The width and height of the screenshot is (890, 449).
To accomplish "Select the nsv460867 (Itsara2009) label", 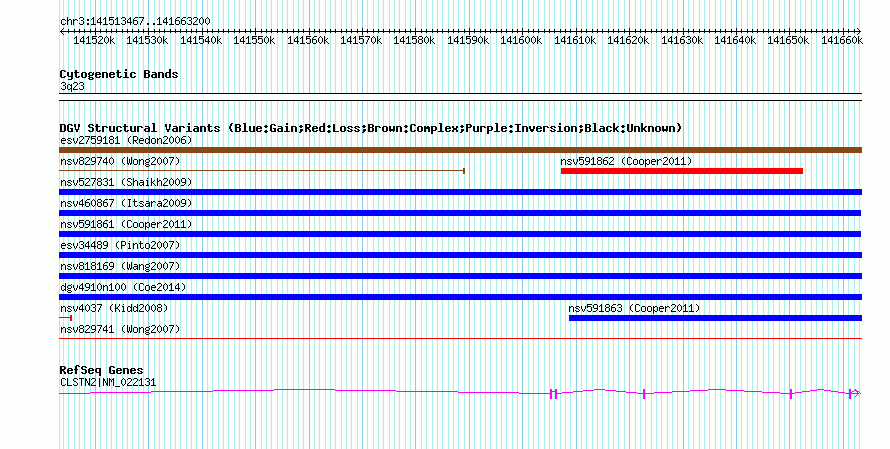I will [126, 203].
